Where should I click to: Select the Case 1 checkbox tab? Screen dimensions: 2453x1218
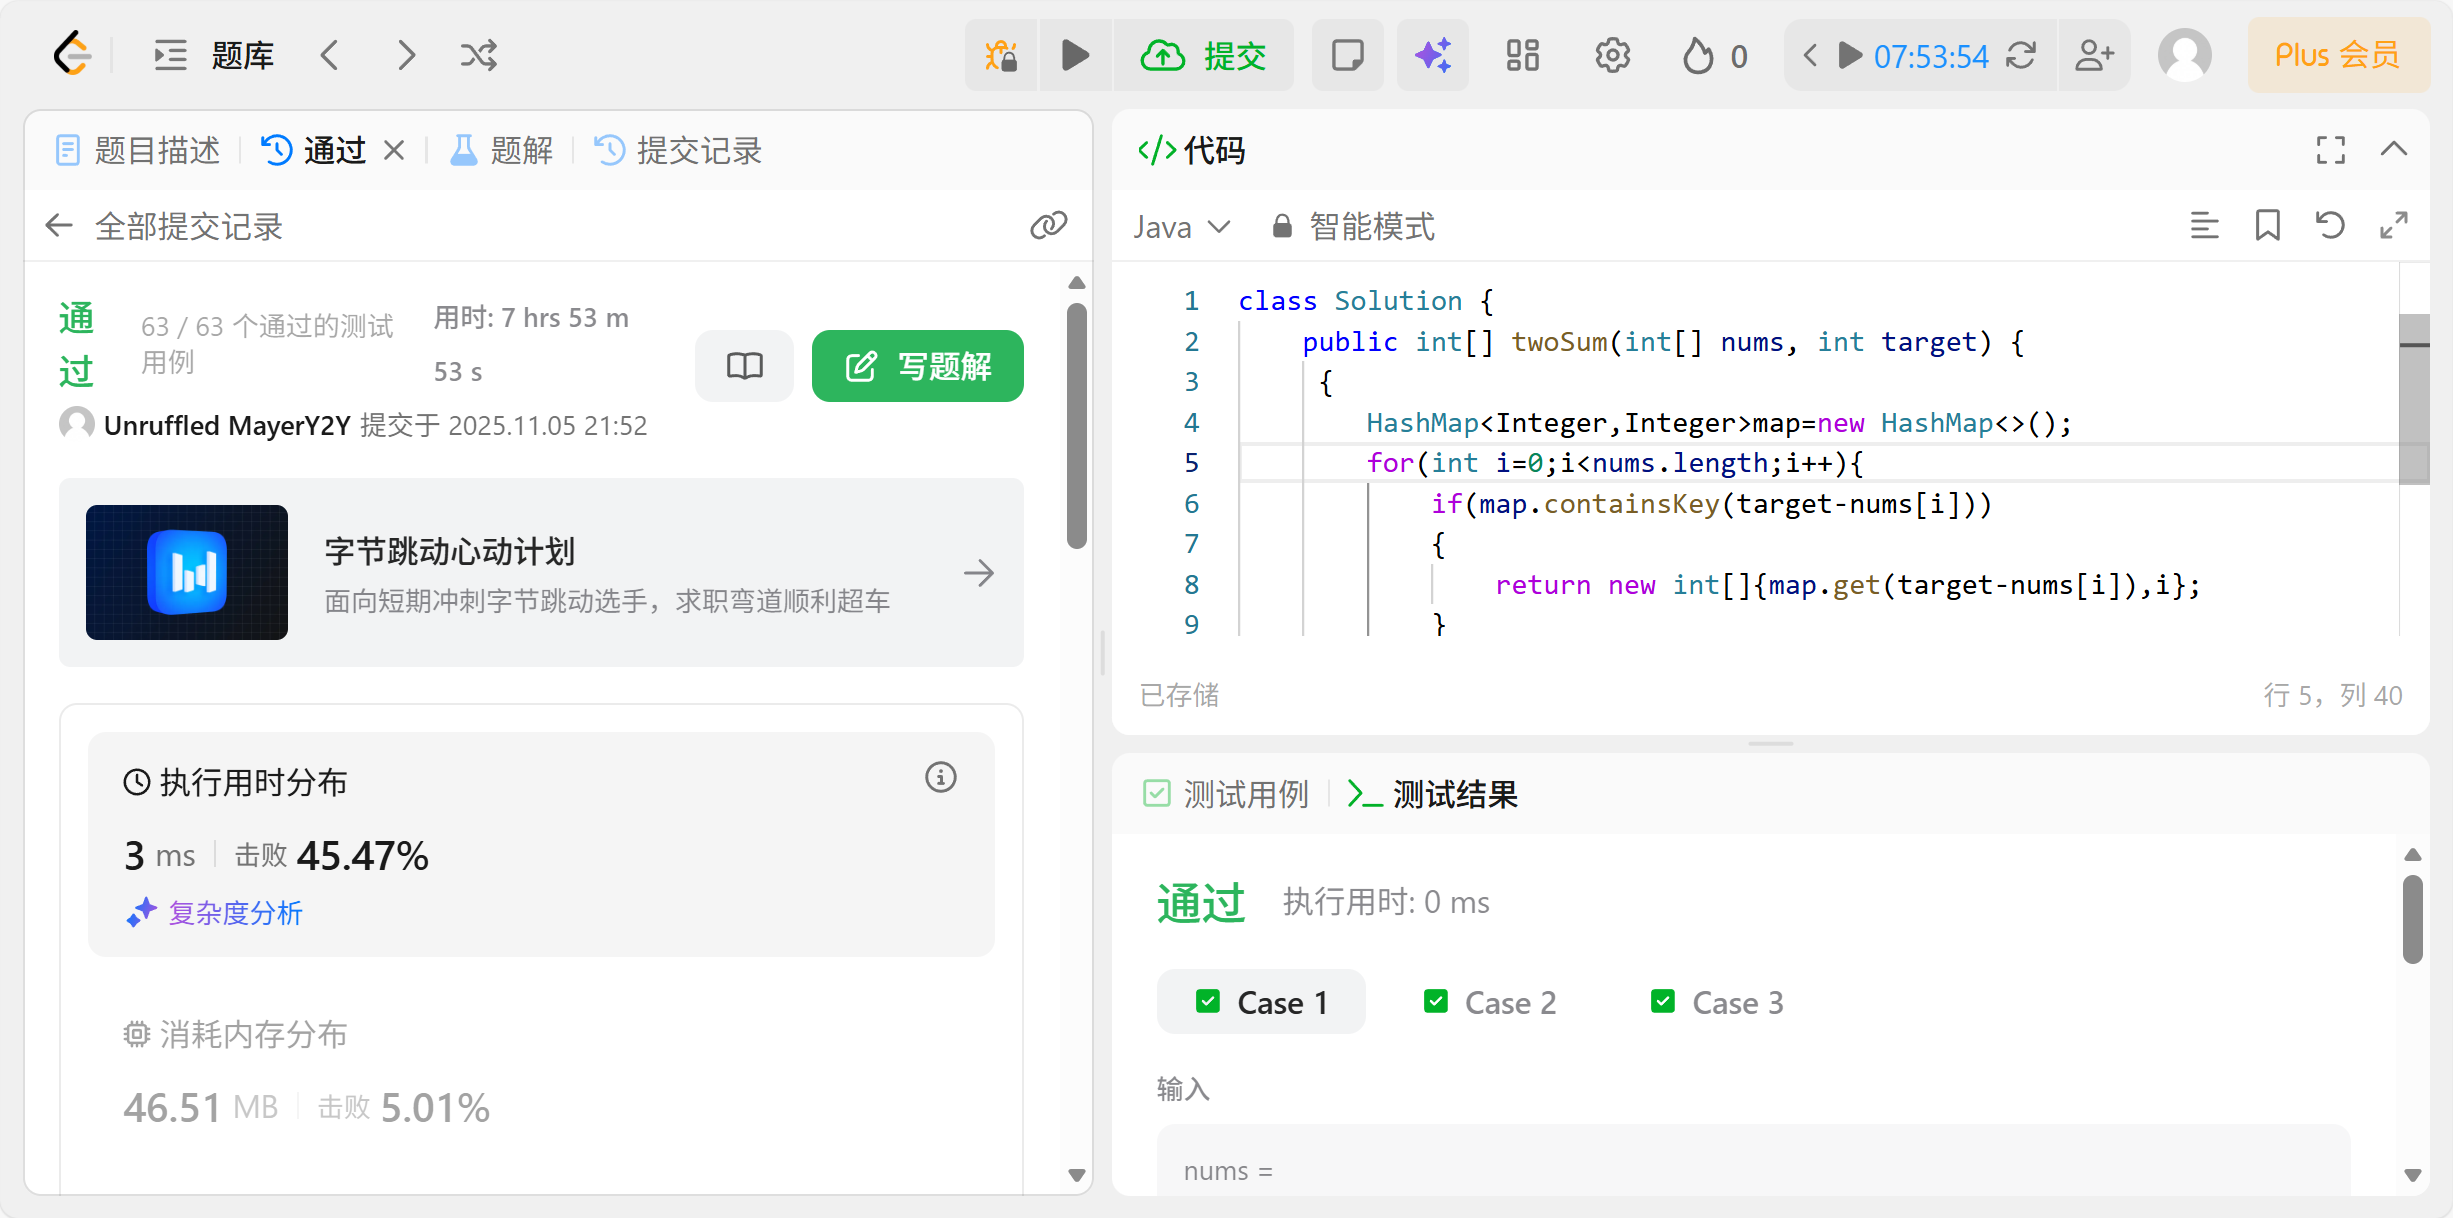pos(1261,1002)
